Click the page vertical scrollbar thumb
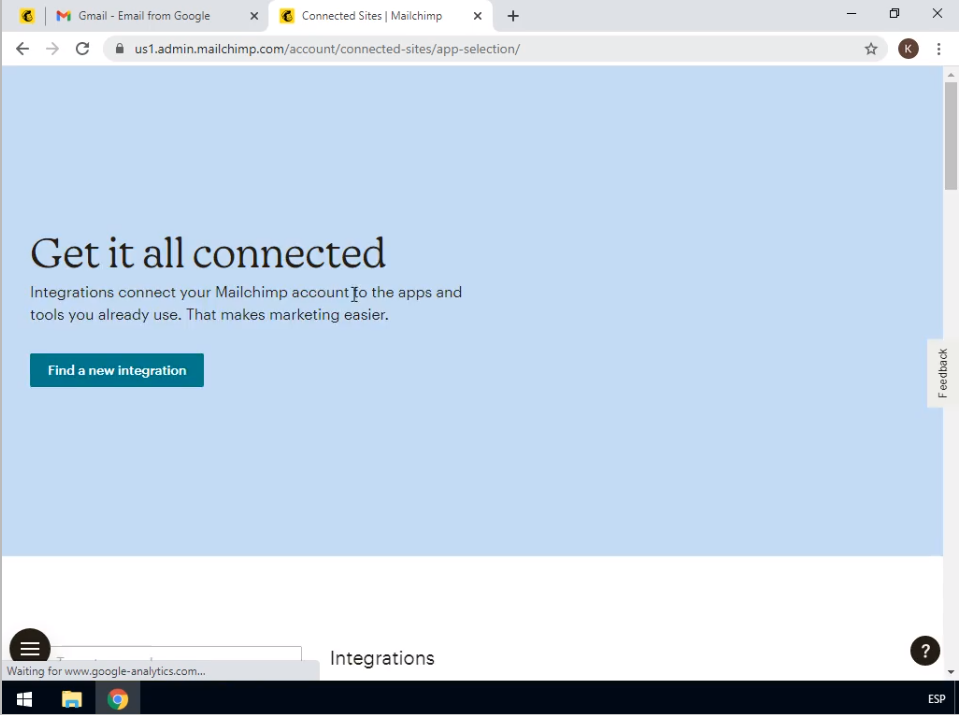 click(x=950, y=136)
